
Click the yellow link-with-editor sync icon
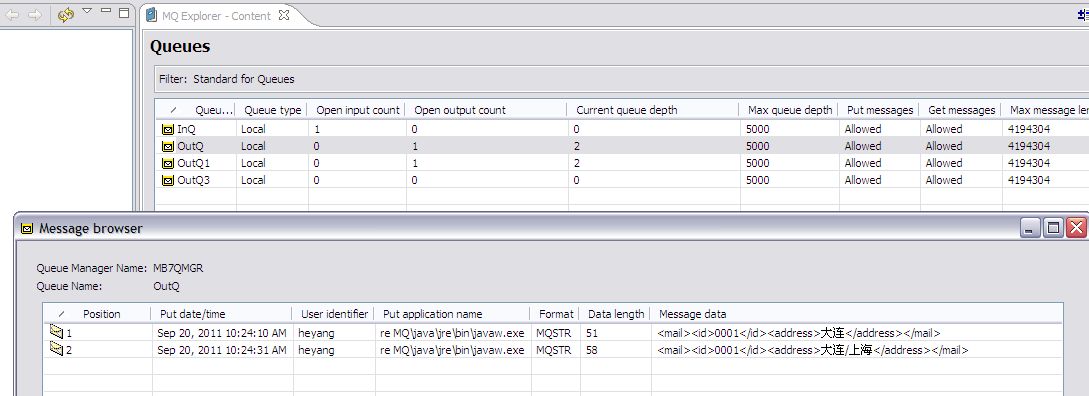66,15
